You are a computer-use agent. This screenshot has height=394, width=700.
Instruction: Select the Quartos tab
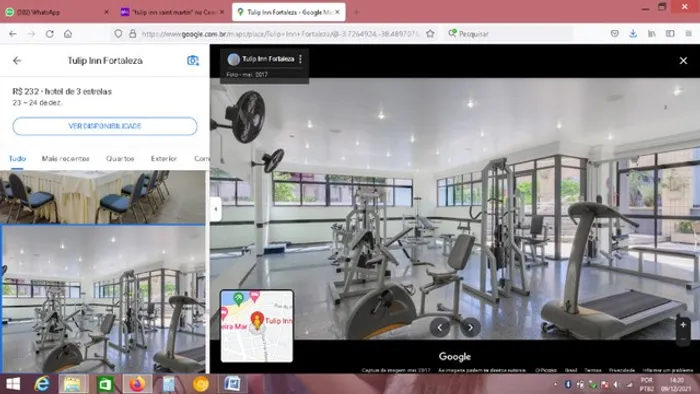pos(120,158)
